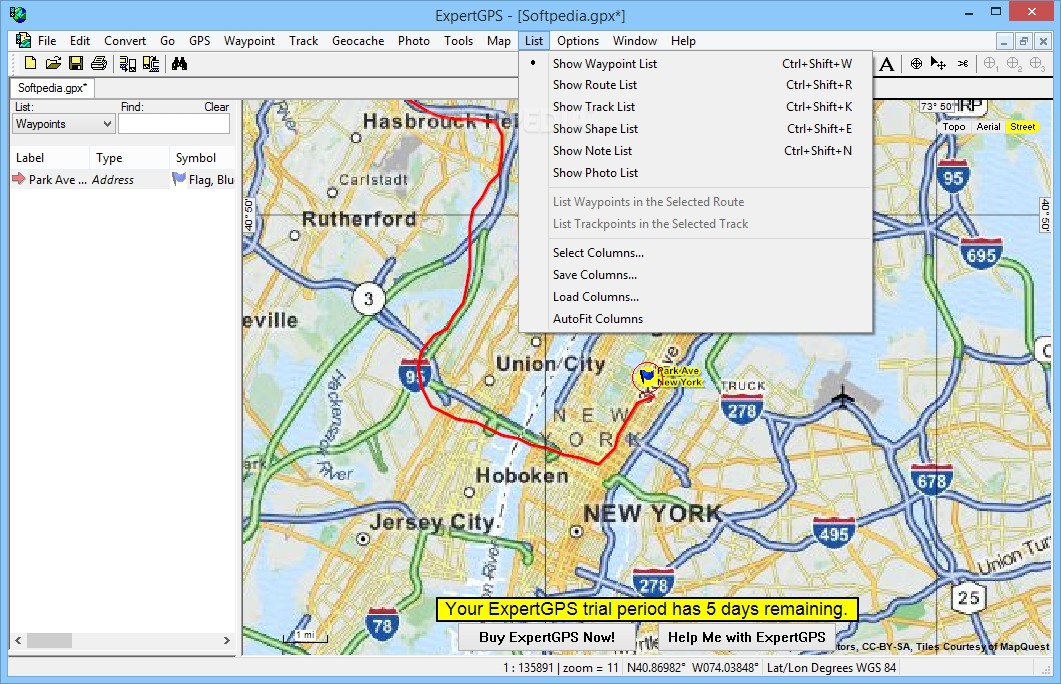This screenshot has height=684, width=1061.
Task: Click the right scroll arrow in list panel
Action: [x=227, y=640]
